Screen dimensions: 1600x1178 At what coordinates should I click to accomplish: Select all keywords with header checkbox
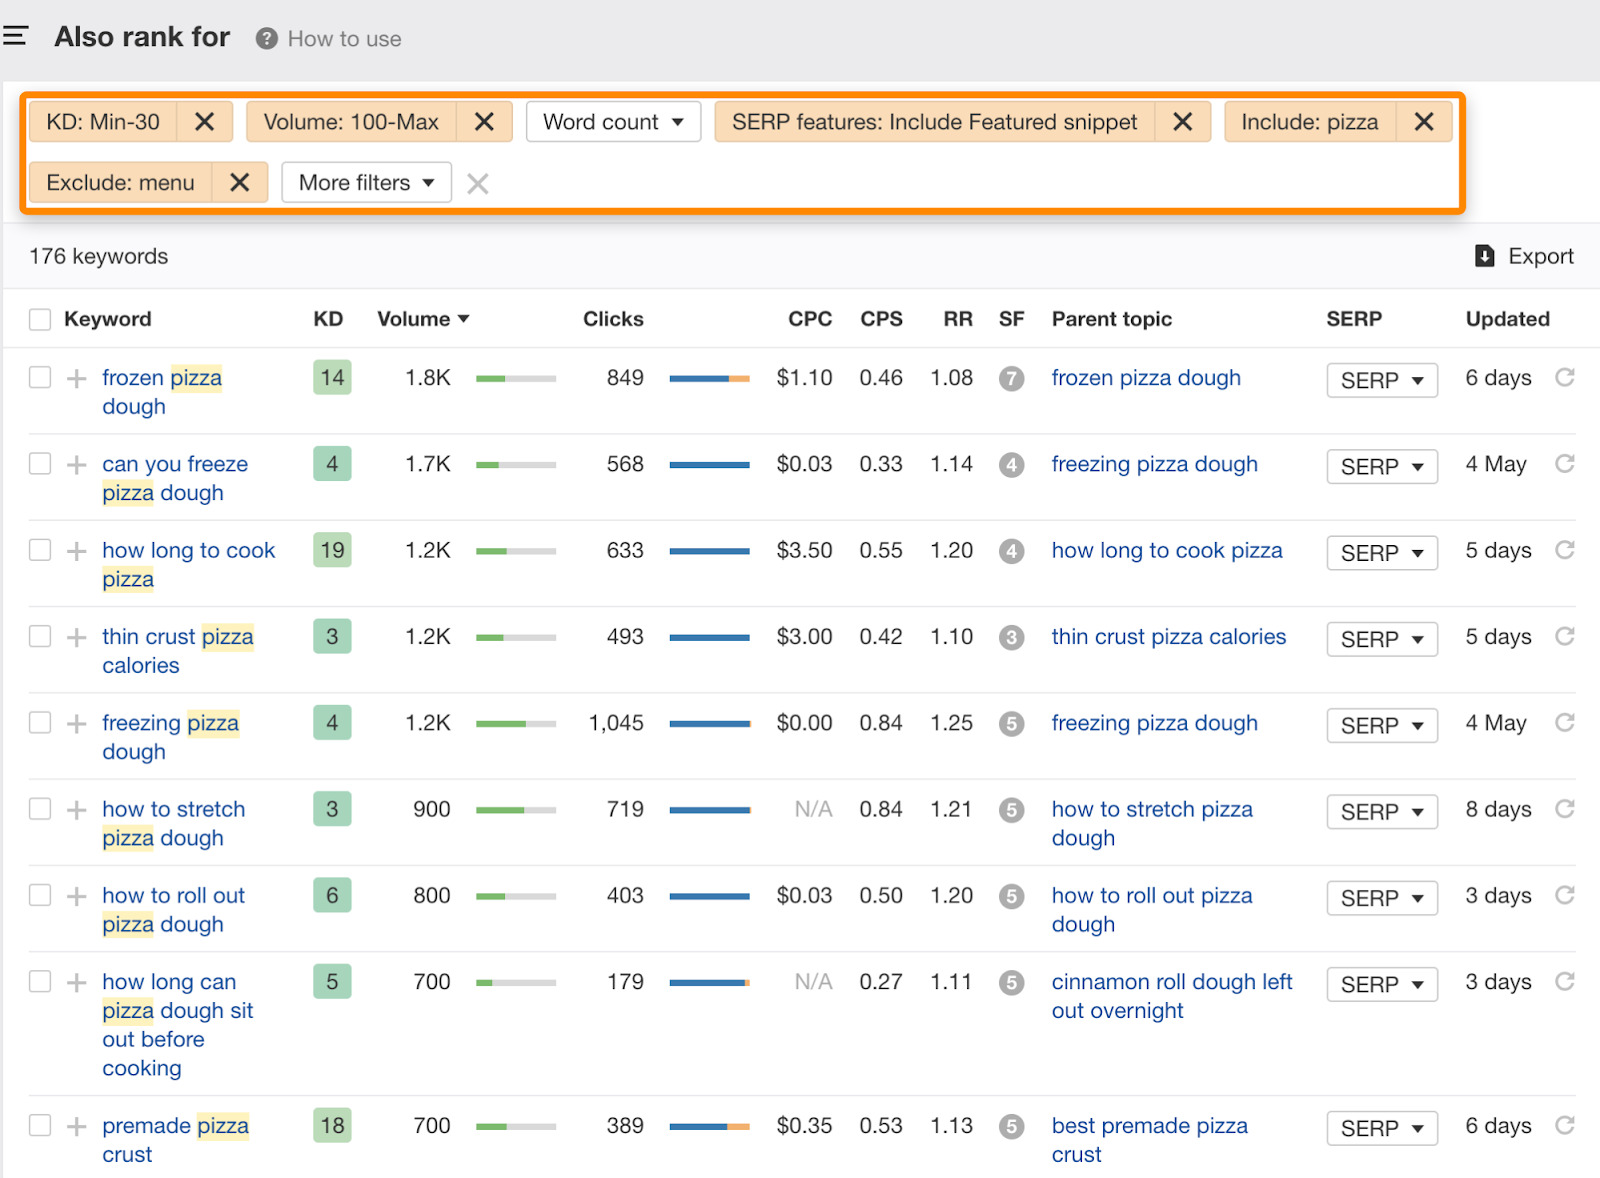tap(40, 320)
